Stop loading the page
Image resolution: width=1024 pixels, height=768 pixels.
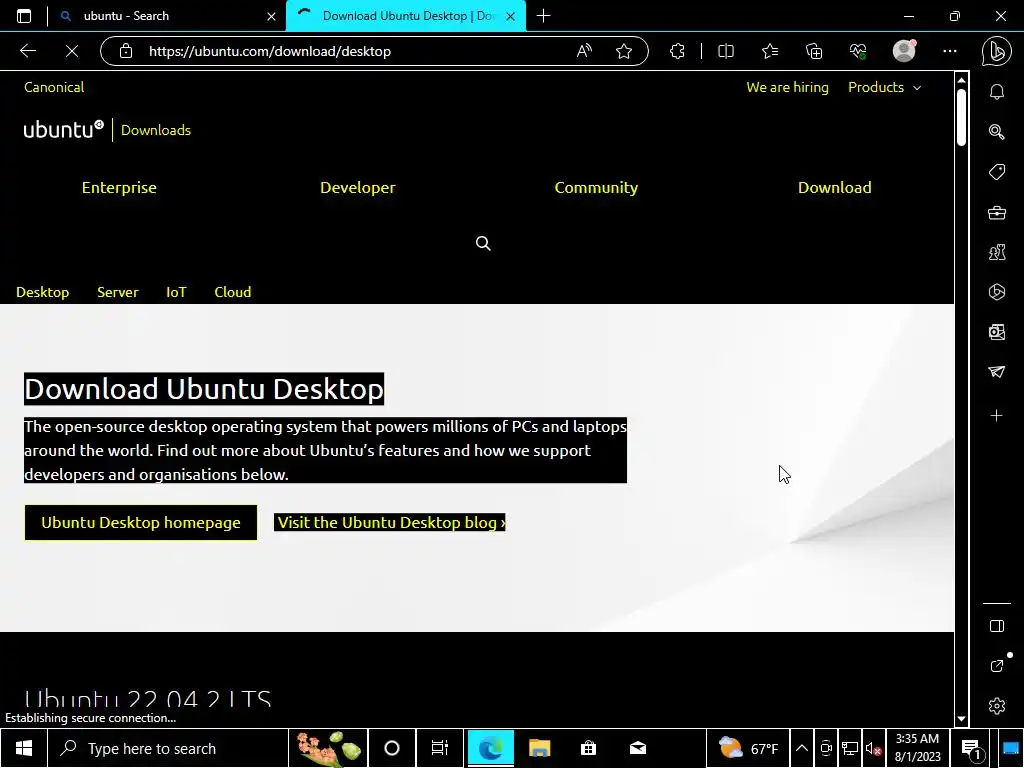[72, 51]
